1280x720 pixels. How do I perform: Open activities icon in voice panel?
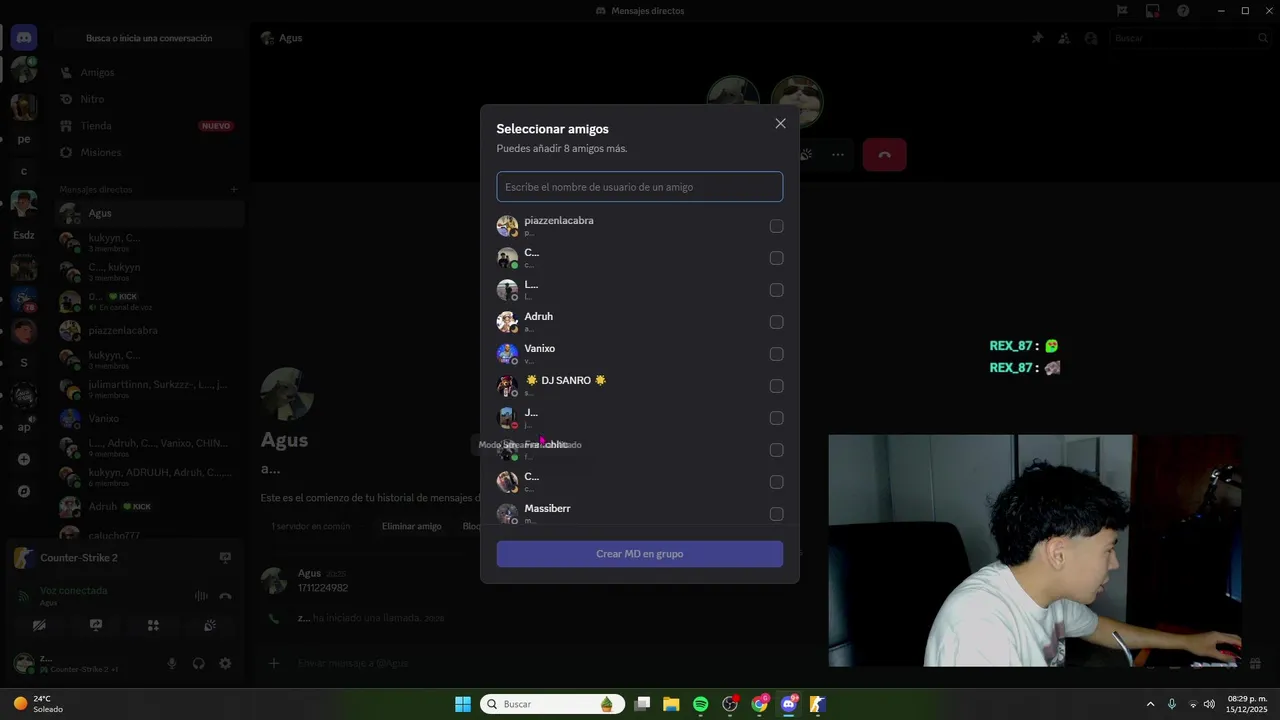click(x=153, y=625)
